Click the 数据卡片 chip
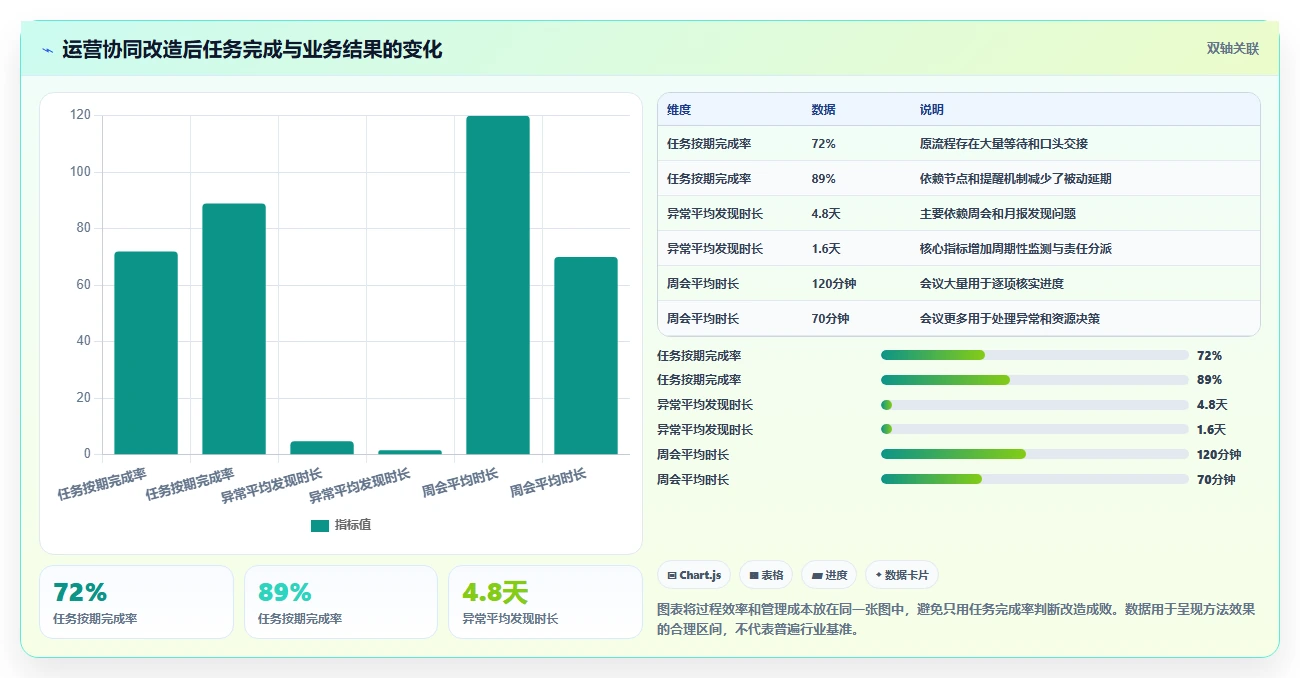Image resolution: width=1300 pixels, height=678 pixels. pos(902,575)
